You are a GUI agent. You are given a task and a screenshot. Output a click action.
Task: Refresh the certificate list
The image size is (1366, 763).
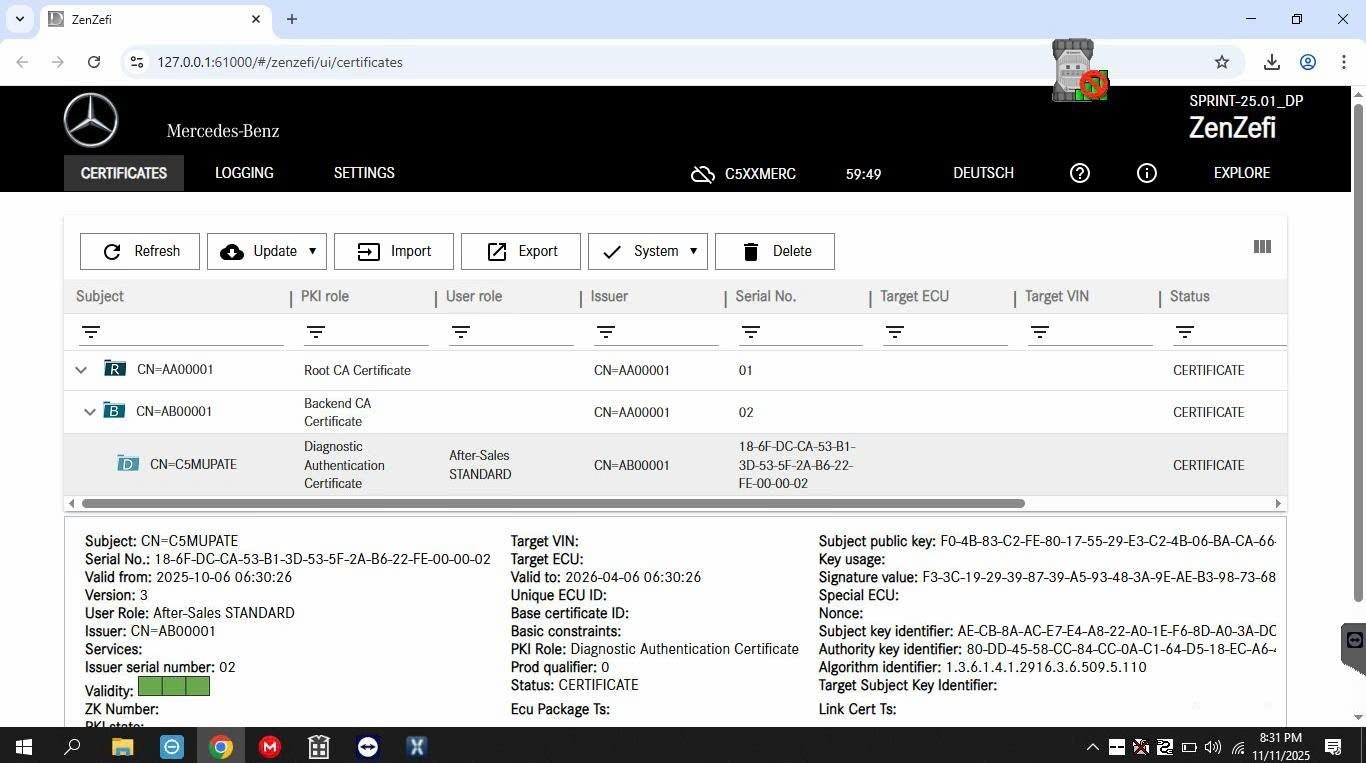[x=139, y=251]
